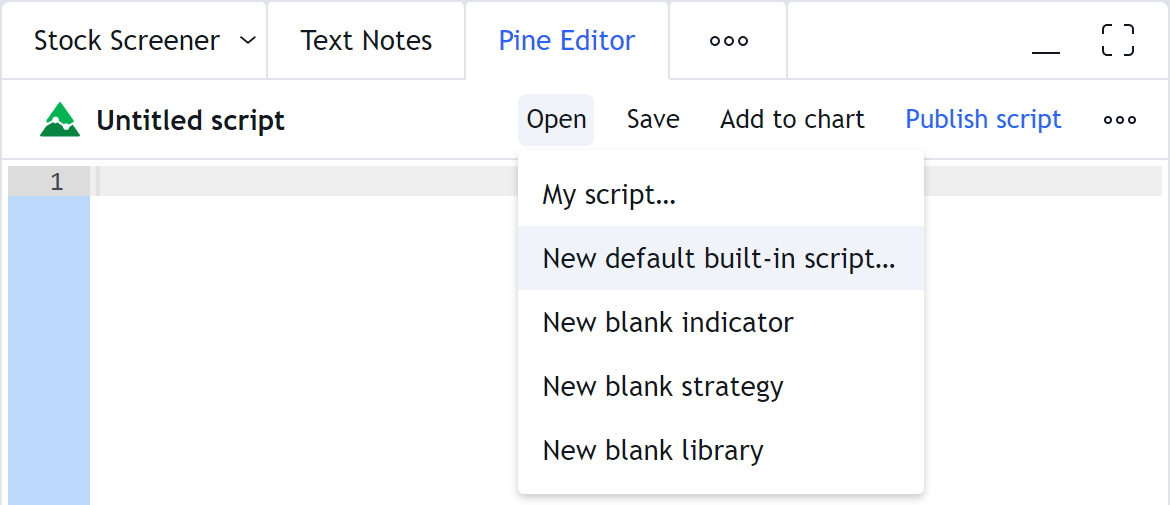
Task: Select New blank indicator
Action: (721, 322)
